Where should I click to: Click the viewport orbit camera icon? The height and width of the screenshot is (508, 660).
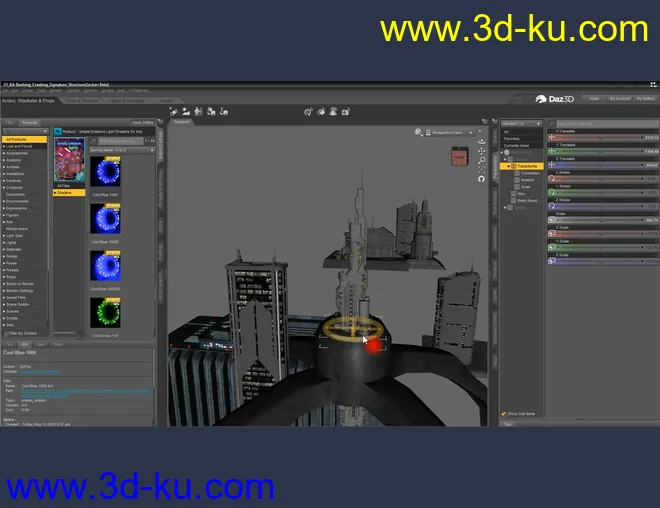coord(482,141)
